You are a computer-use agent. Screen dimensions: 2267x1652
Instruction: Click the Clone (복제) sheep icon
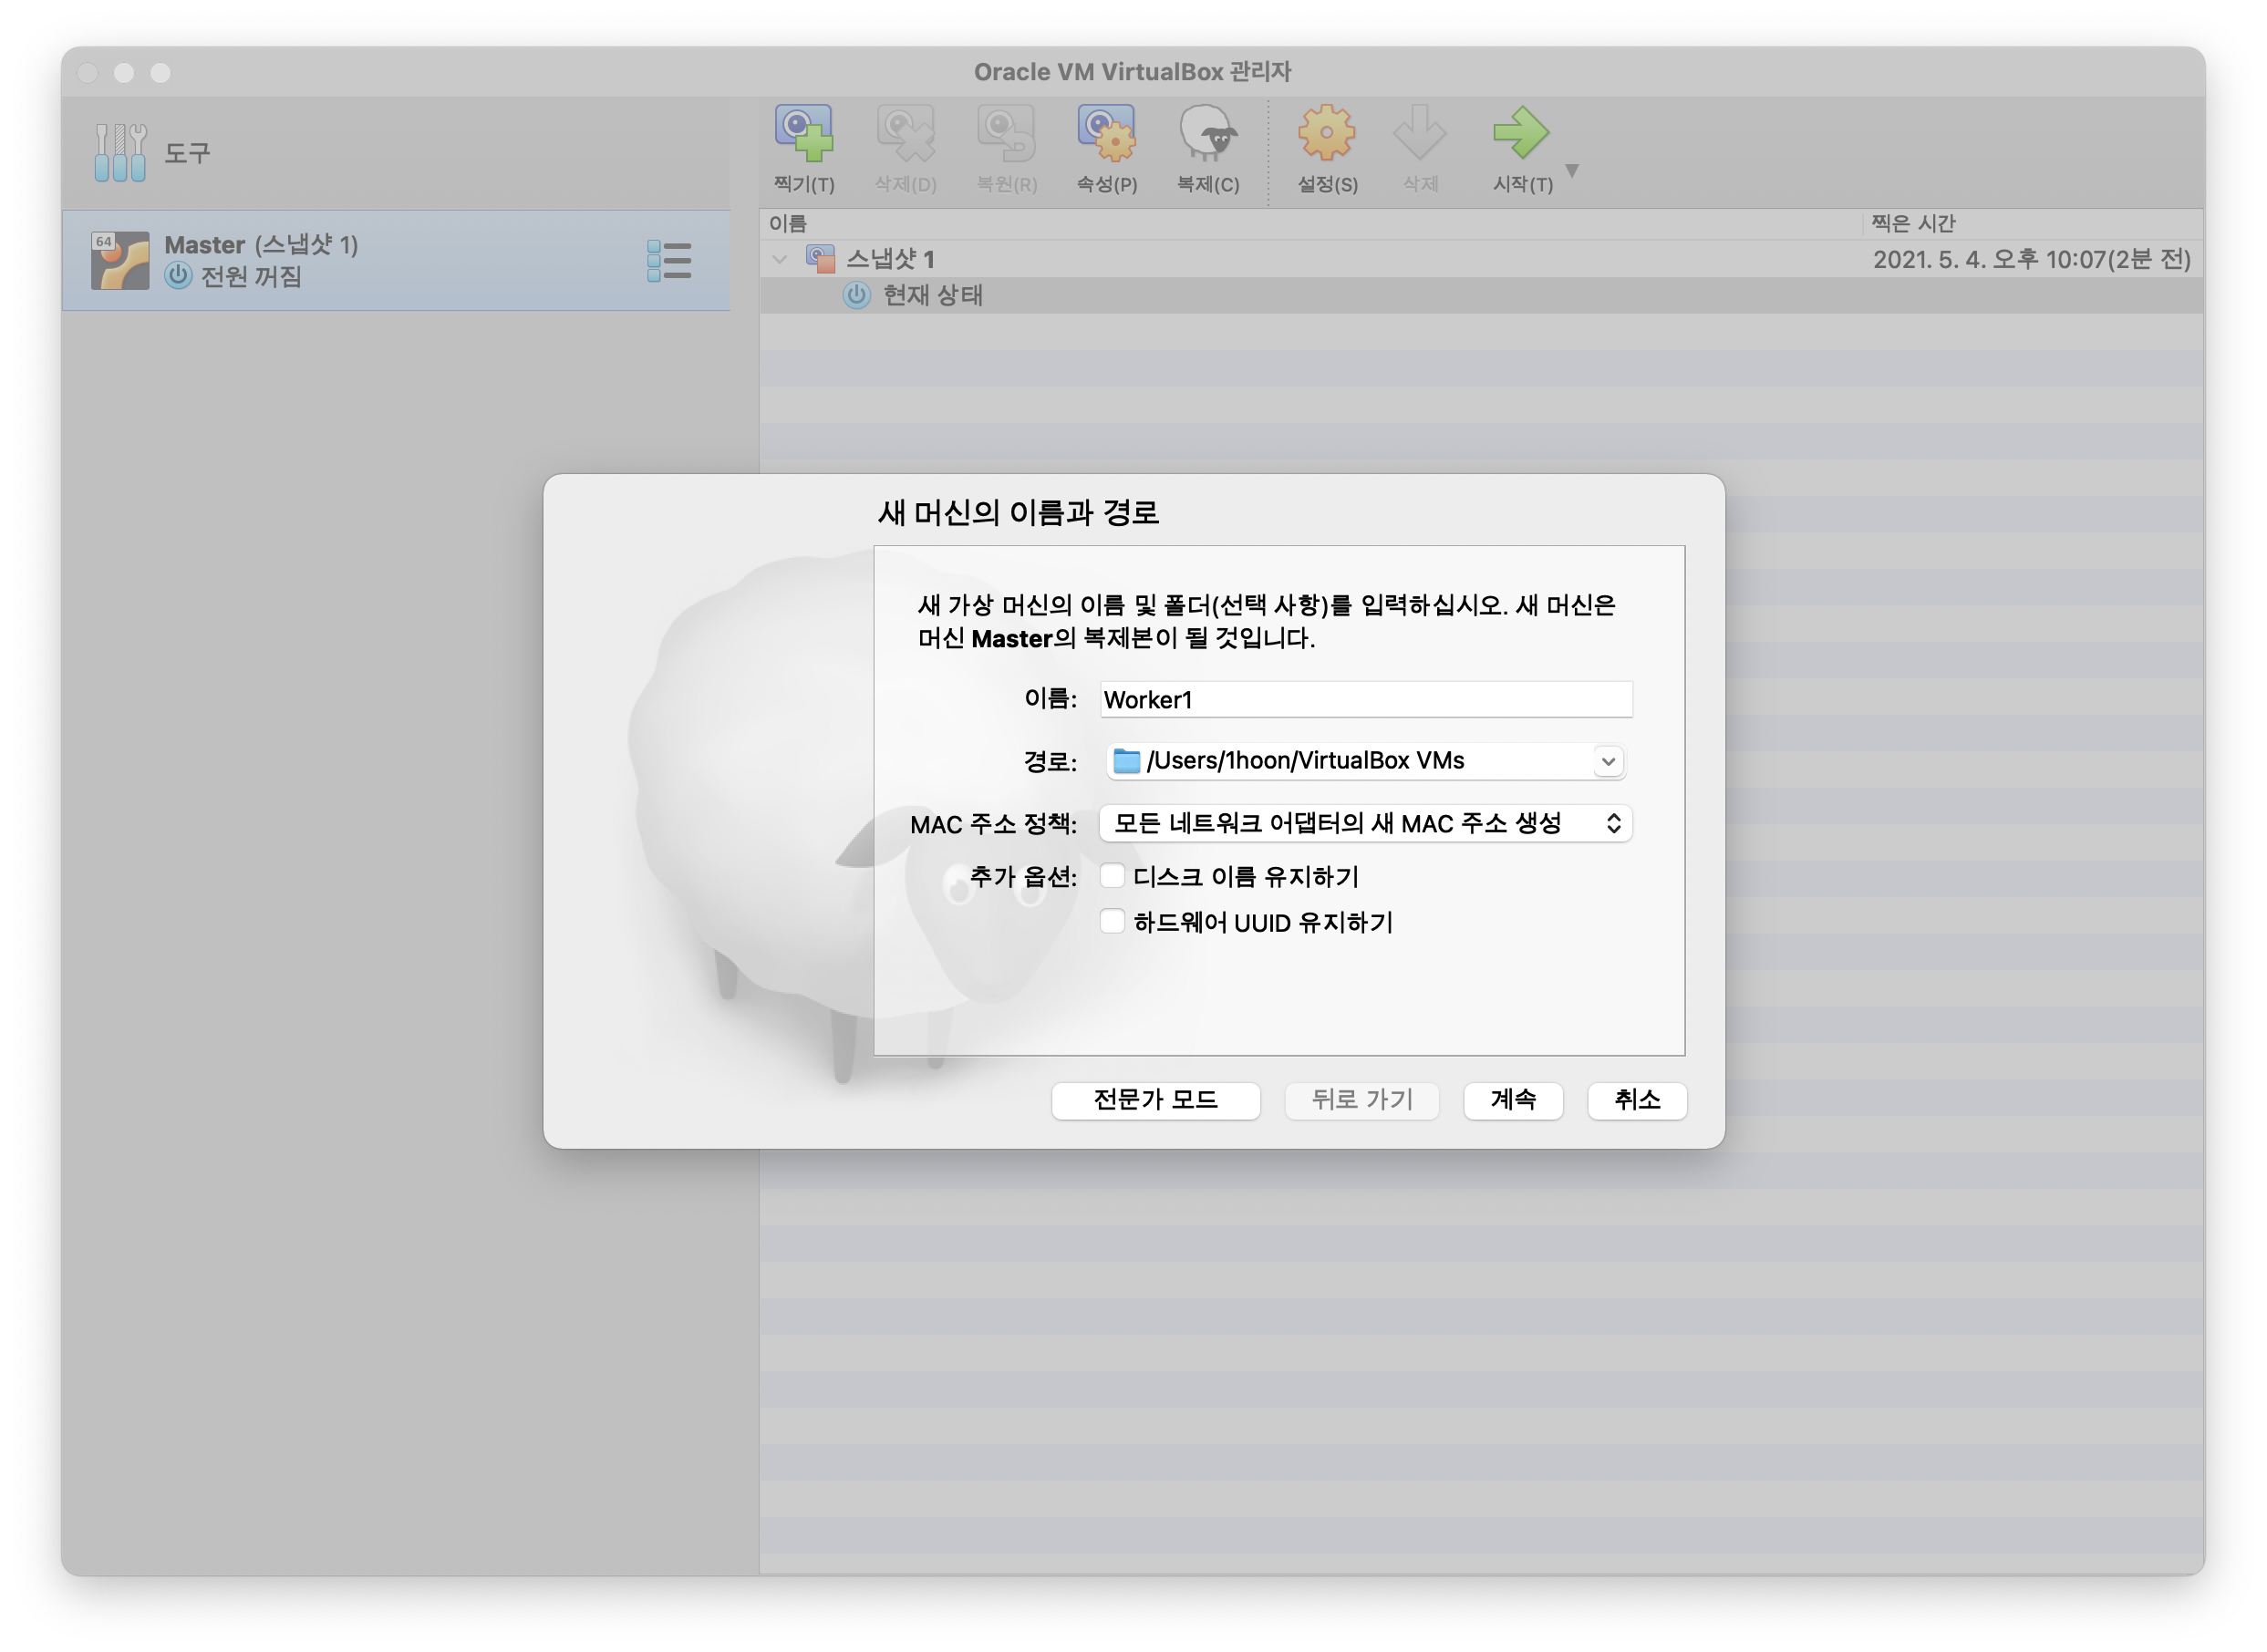tap(1207, 134)
